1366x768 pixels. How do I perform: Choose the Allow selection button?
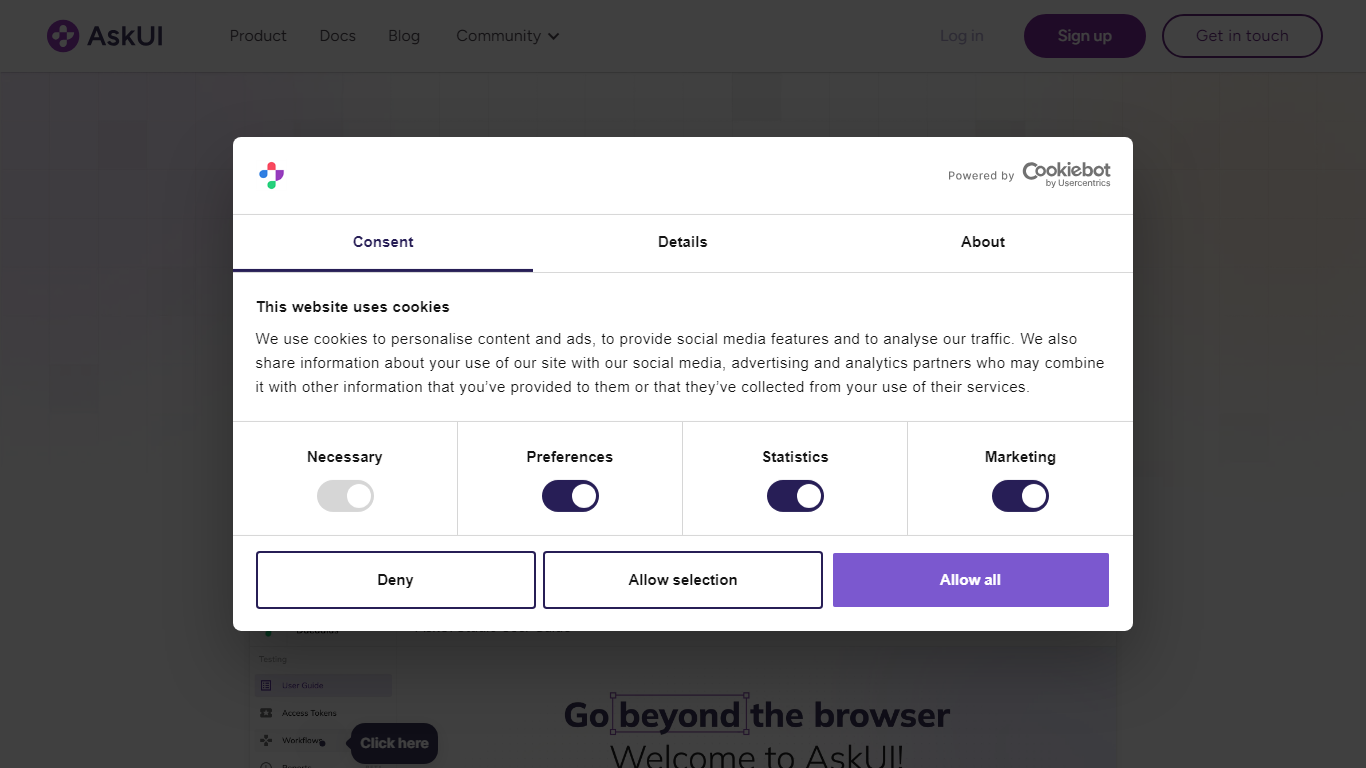683,580
